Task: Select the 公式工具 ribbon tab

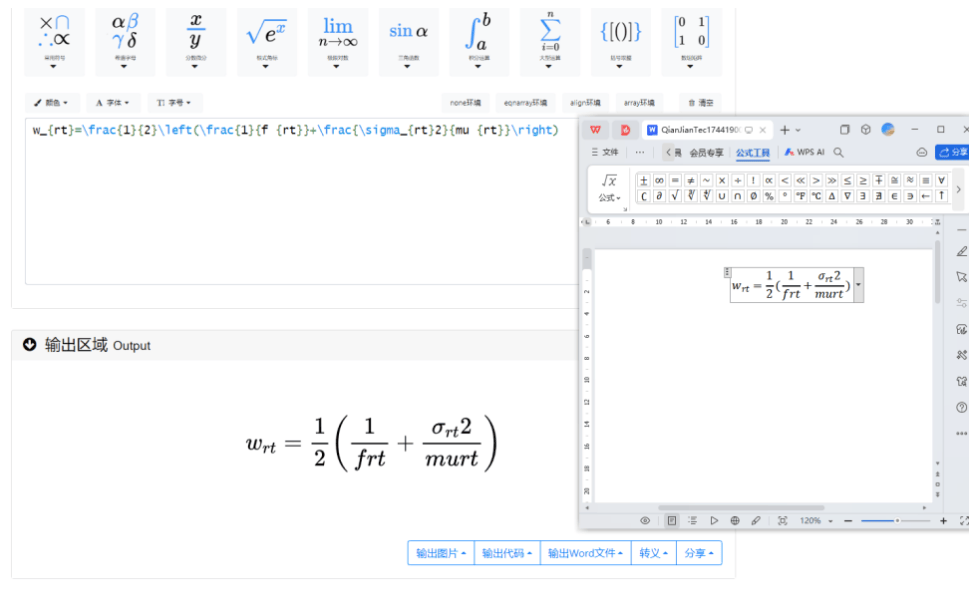Action: pyautogui.click(x=753, y=153)
